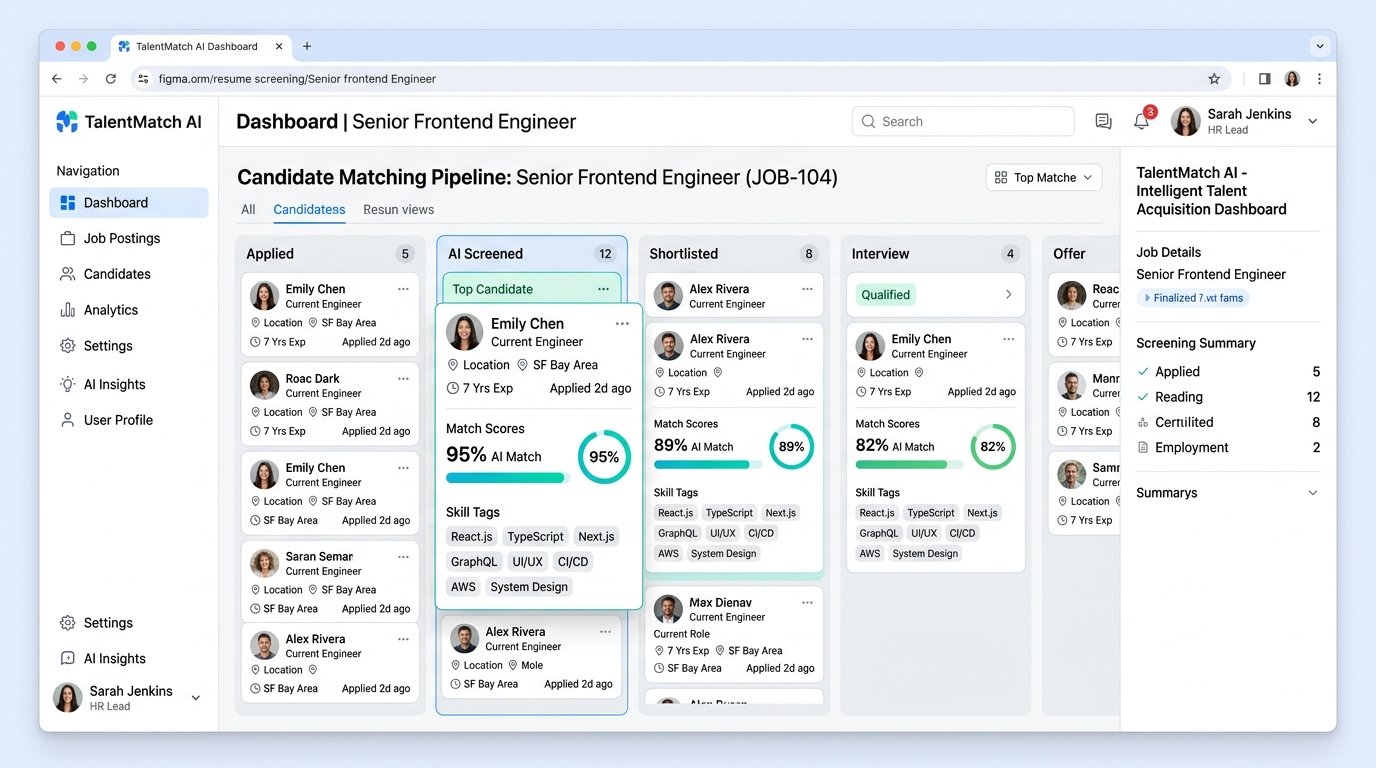1376x768 pixels.
Task: Click the browser reload button
Action: pyautogui.click(x=111, y=79)
